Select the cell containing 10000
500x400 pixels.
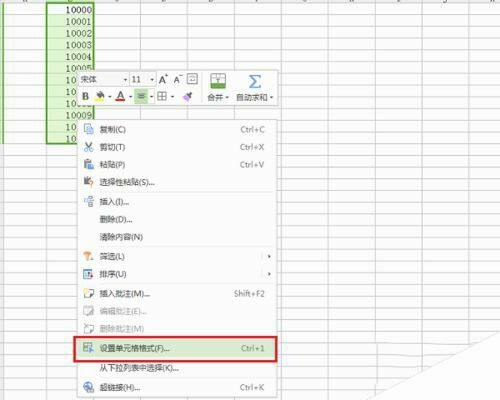pos(70,10)
